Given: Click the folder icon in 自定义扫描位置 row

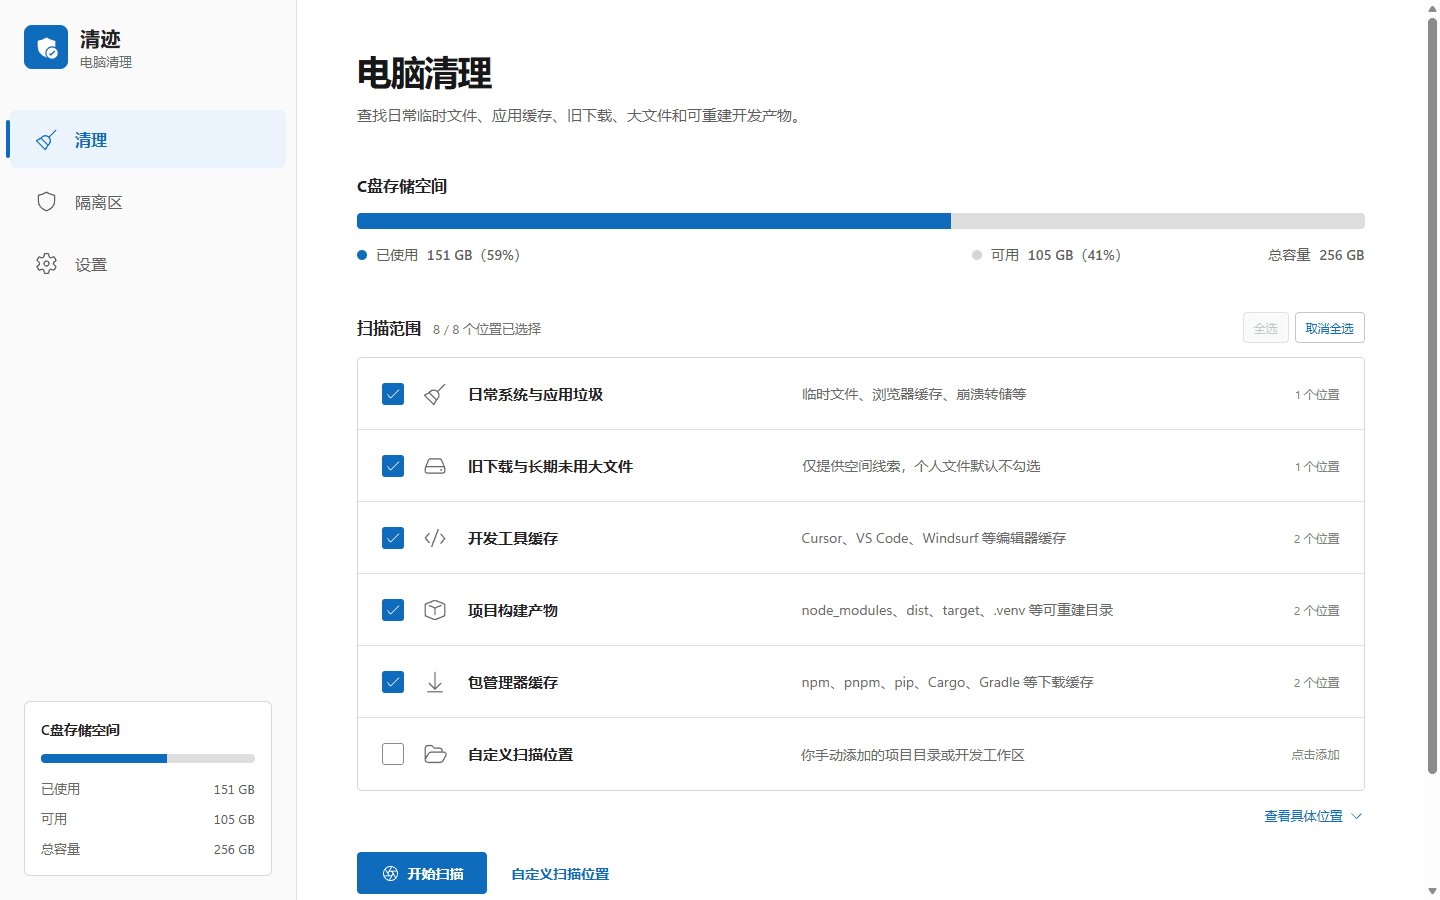Looking at the screenshot, I should coord(435,754).
